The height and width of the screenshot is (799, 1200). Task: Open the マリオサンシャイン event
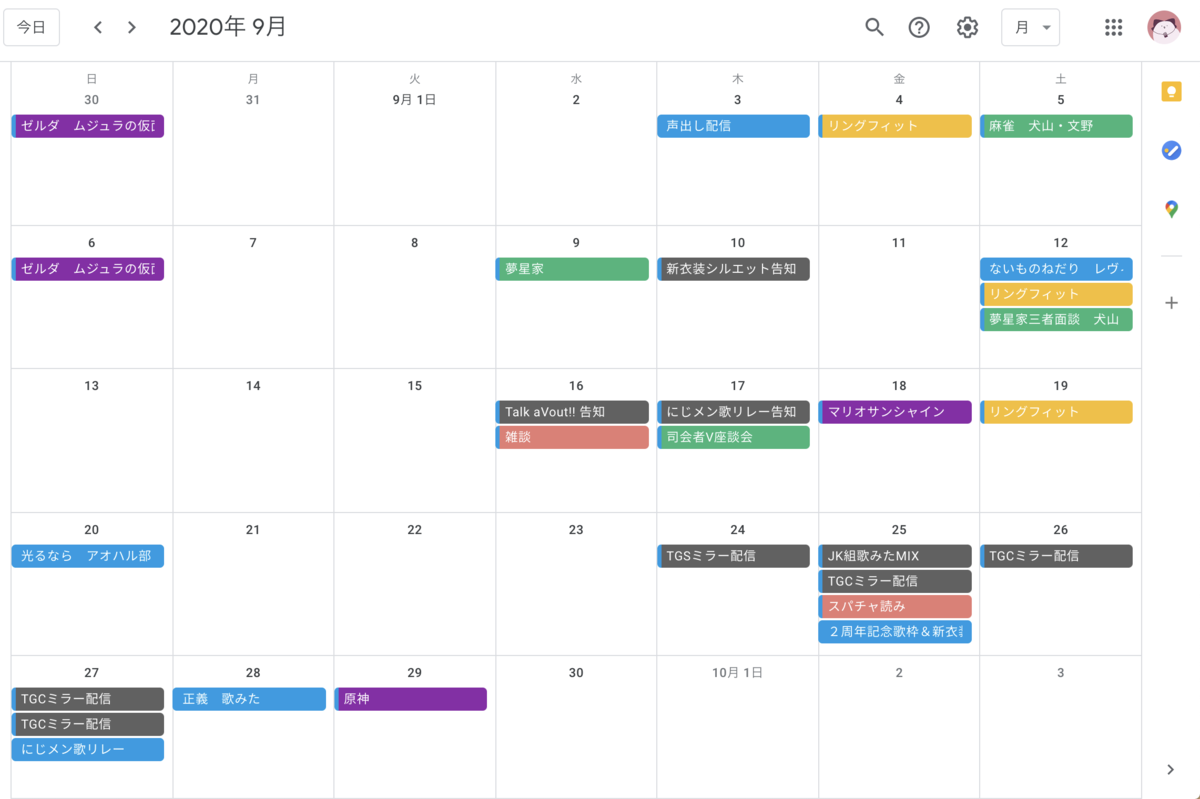click(895, 412)
